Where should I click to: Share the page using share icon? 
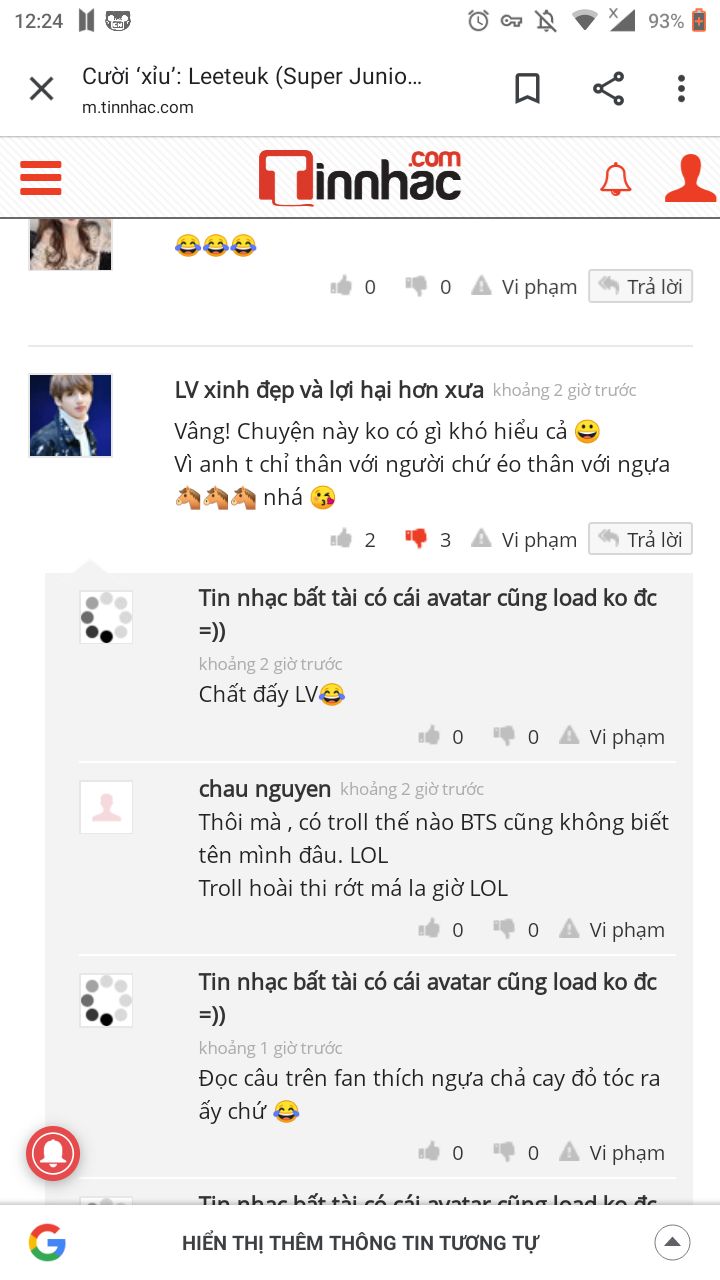[x=608, y=89]
